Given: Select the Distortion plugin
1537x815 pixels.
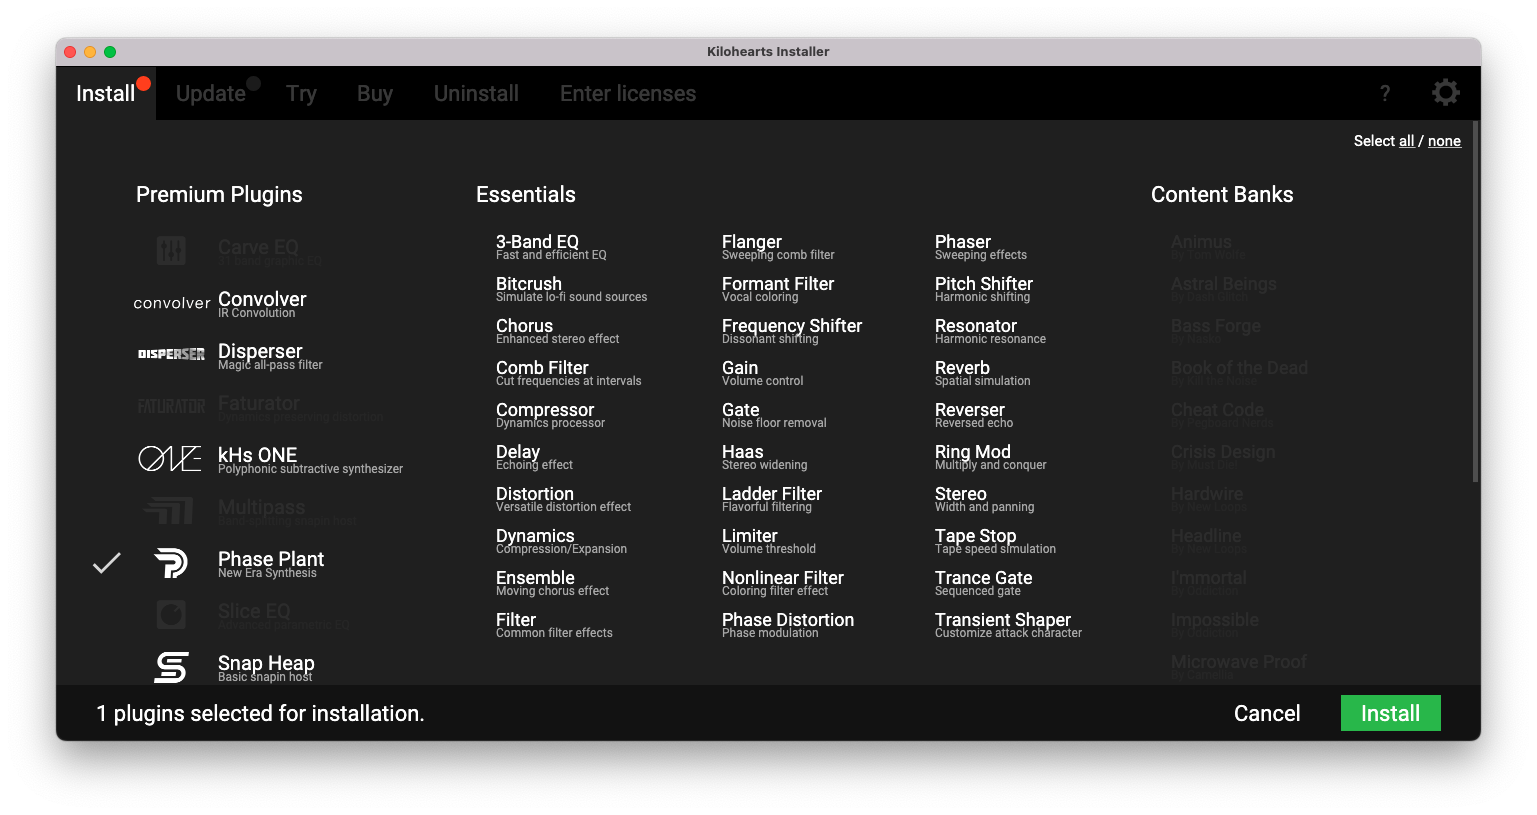Looking at the screenshot, I should pyautogui.click(x=563, y=499).
